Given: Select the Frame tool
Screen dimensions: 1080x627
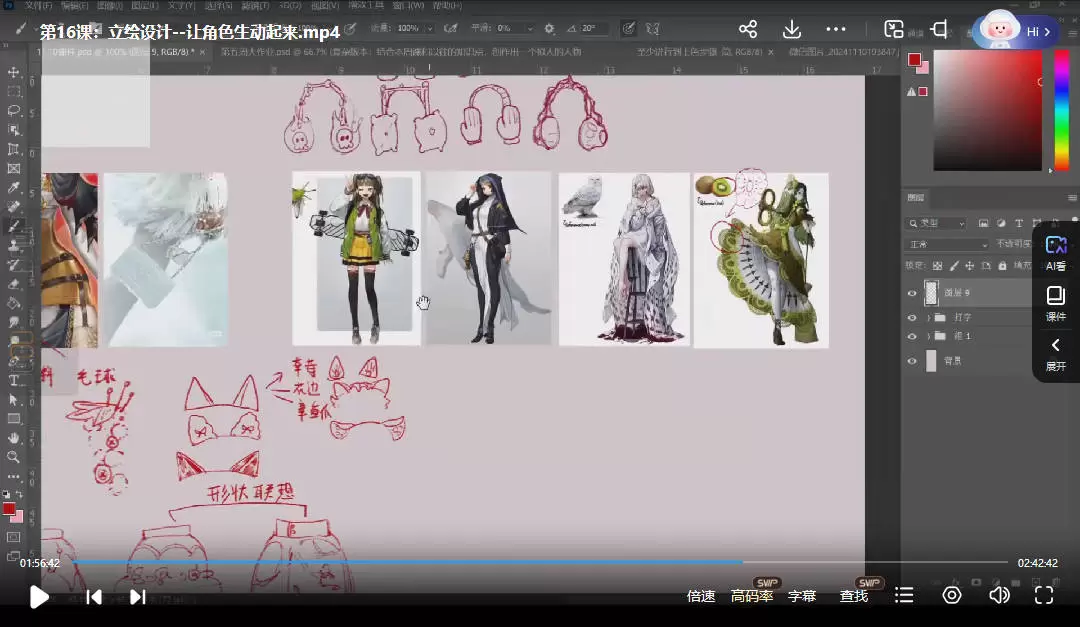Looking at the screenshot, I should (13, 168).
